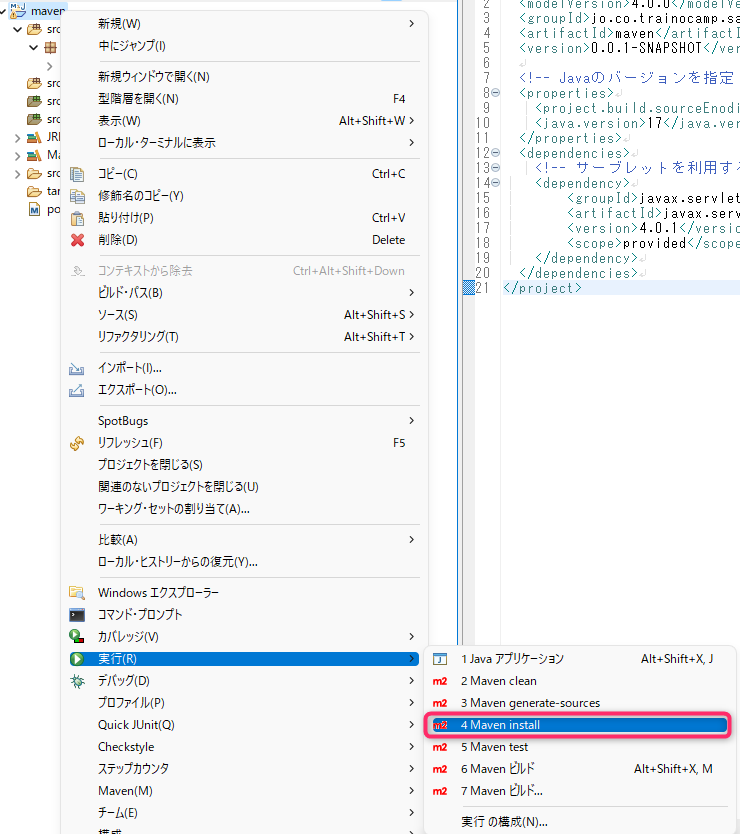Expand the JRE library node
Screen dimensions: 740x834
[18, 138]
